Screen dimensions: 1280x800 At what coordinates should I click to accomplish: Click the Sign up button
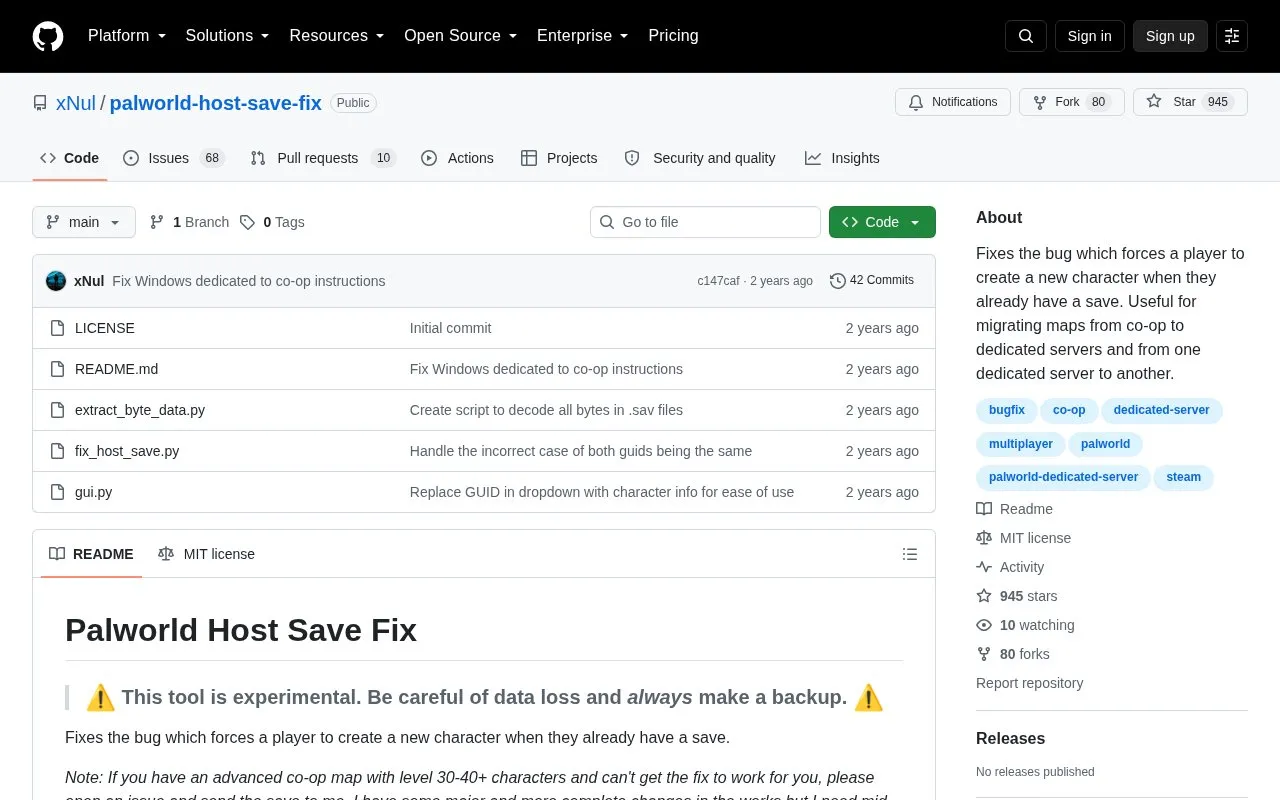1170,36
